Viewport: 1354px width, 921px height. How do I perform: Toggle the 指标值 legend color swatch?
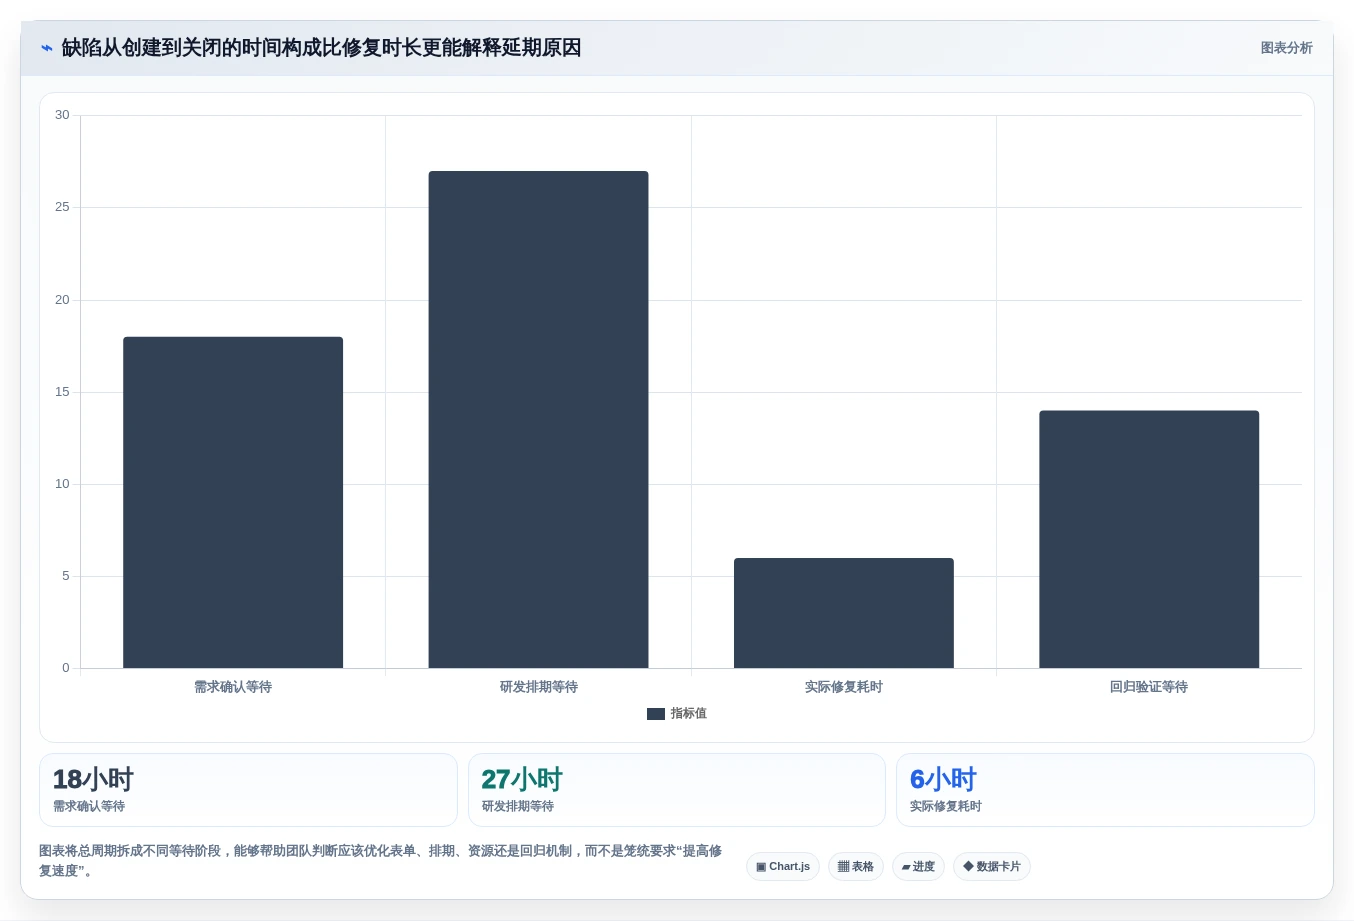656,714
